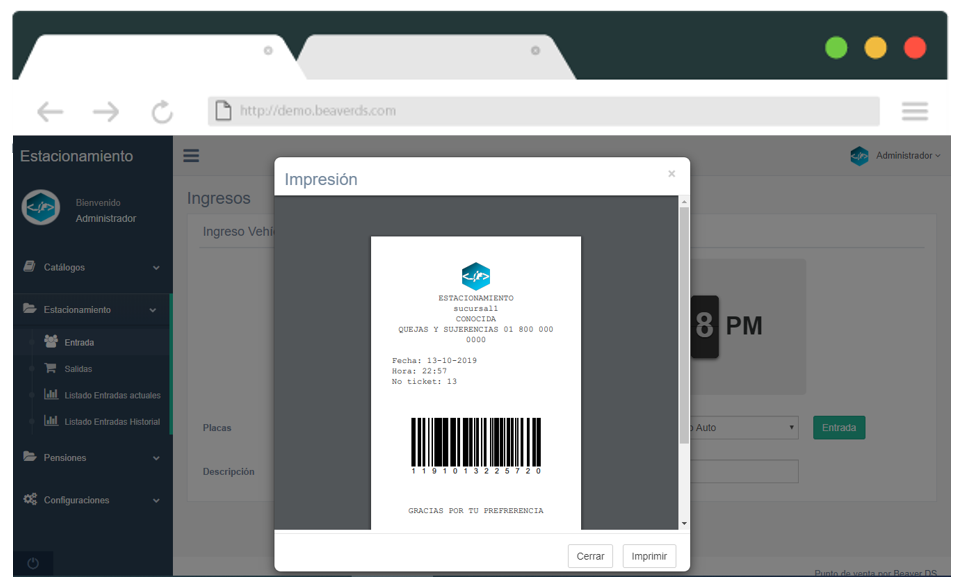Open the Salidas menu item
969x577 pixels.
(x=78, y=369)
